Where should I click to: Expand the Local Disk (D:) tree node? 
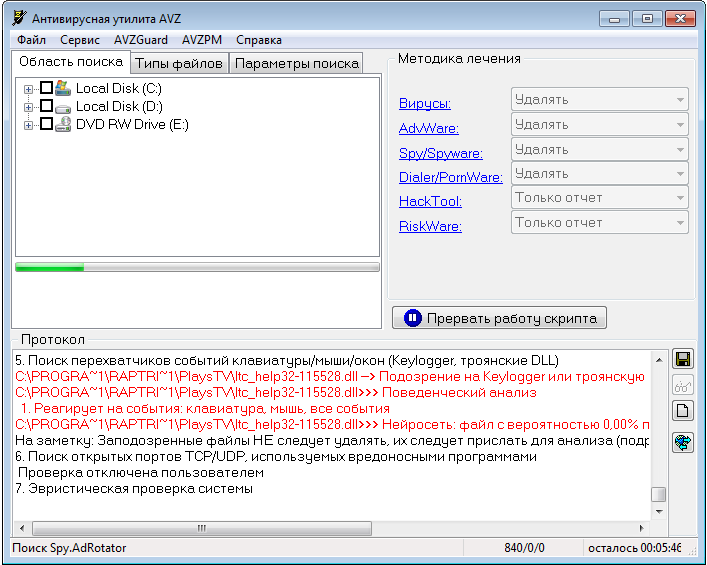[28, 107]
